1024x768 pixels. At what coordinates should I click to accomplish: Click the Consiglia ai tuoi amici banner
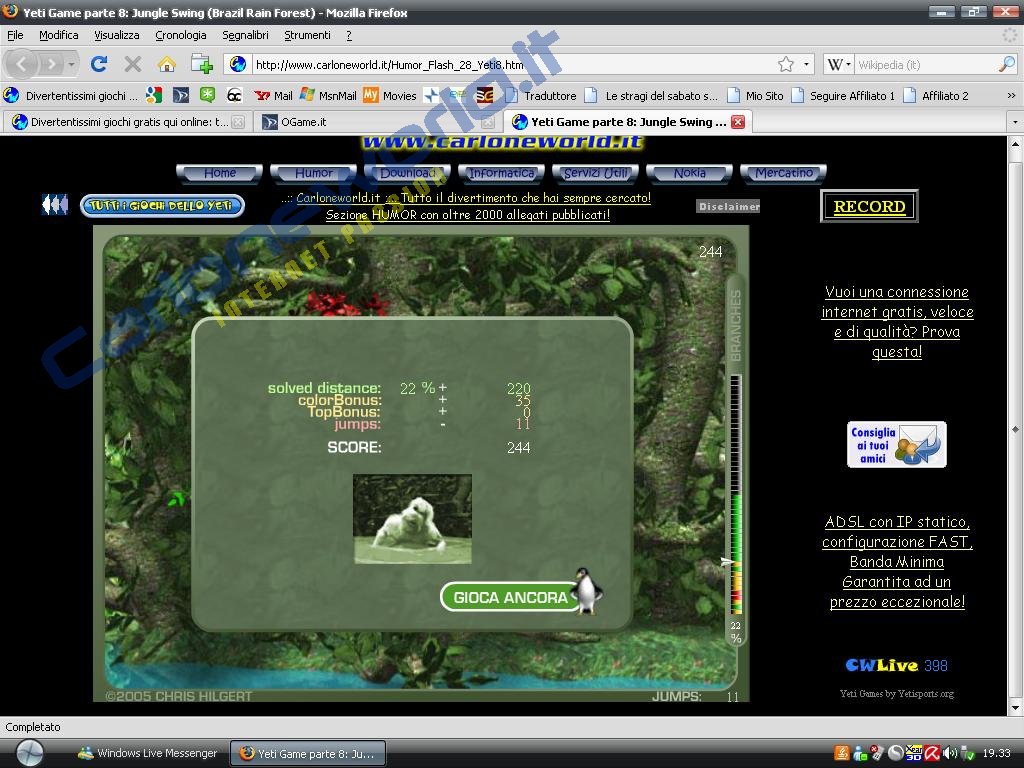(x=897, y=445)
